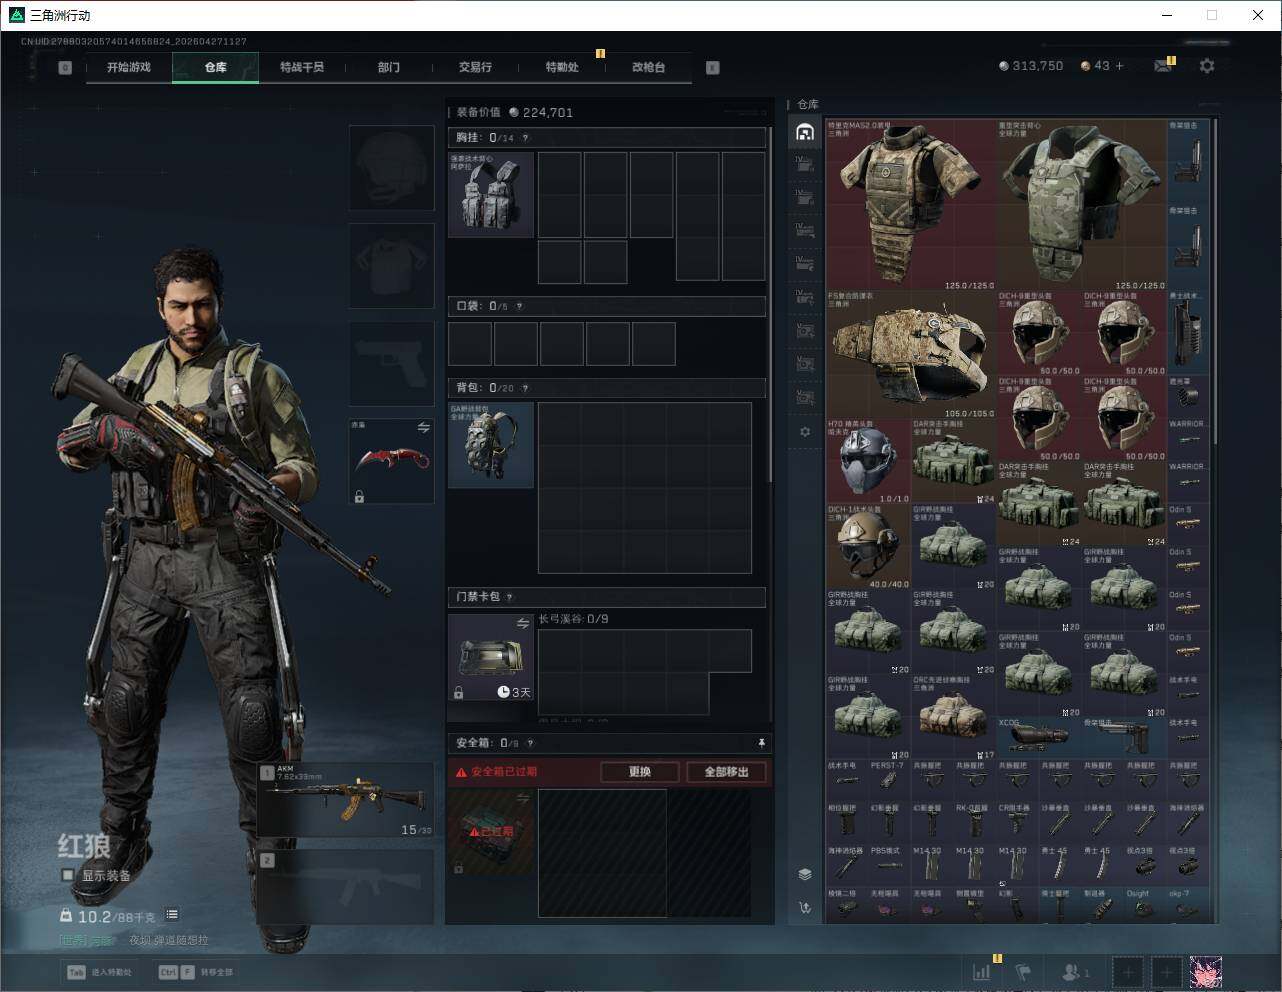Image resolution: width=1282 pixels, height=992 pixels.
Task: Switch to the 特勤处 tab
Action: 562,67
